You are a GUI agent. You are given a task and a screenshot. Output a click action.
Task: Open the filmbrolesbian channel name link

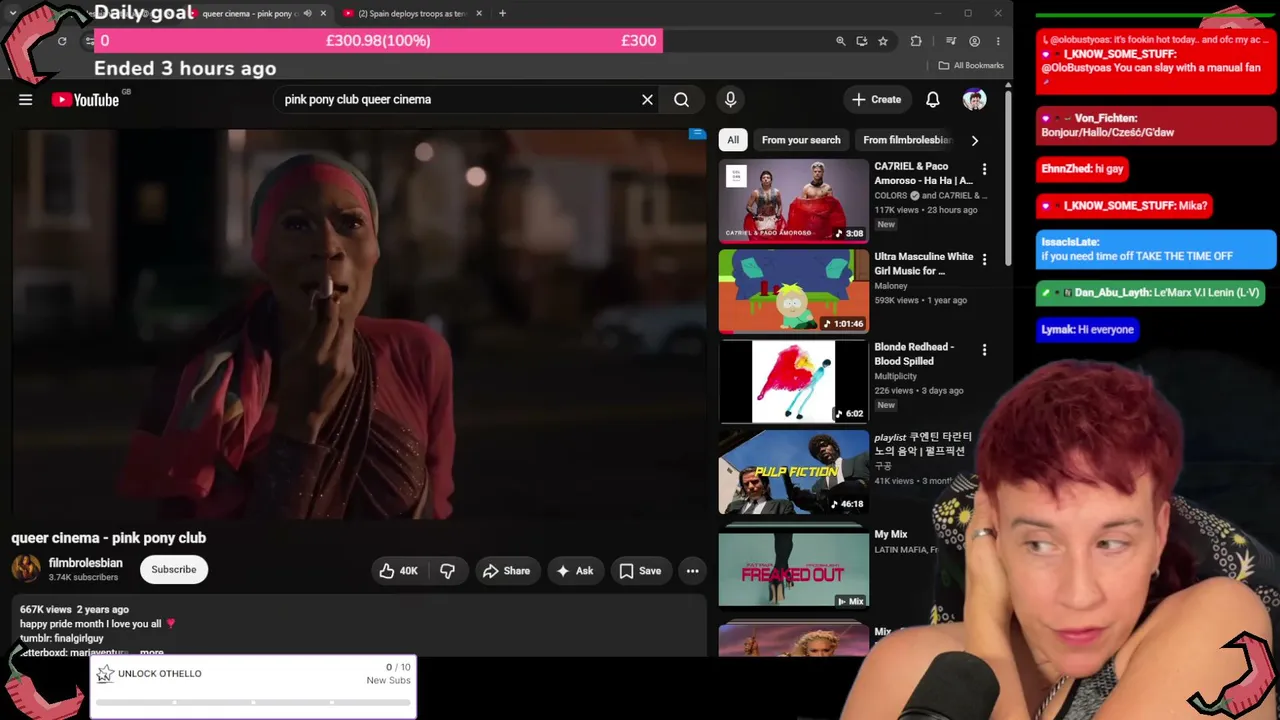coord(86,563)
